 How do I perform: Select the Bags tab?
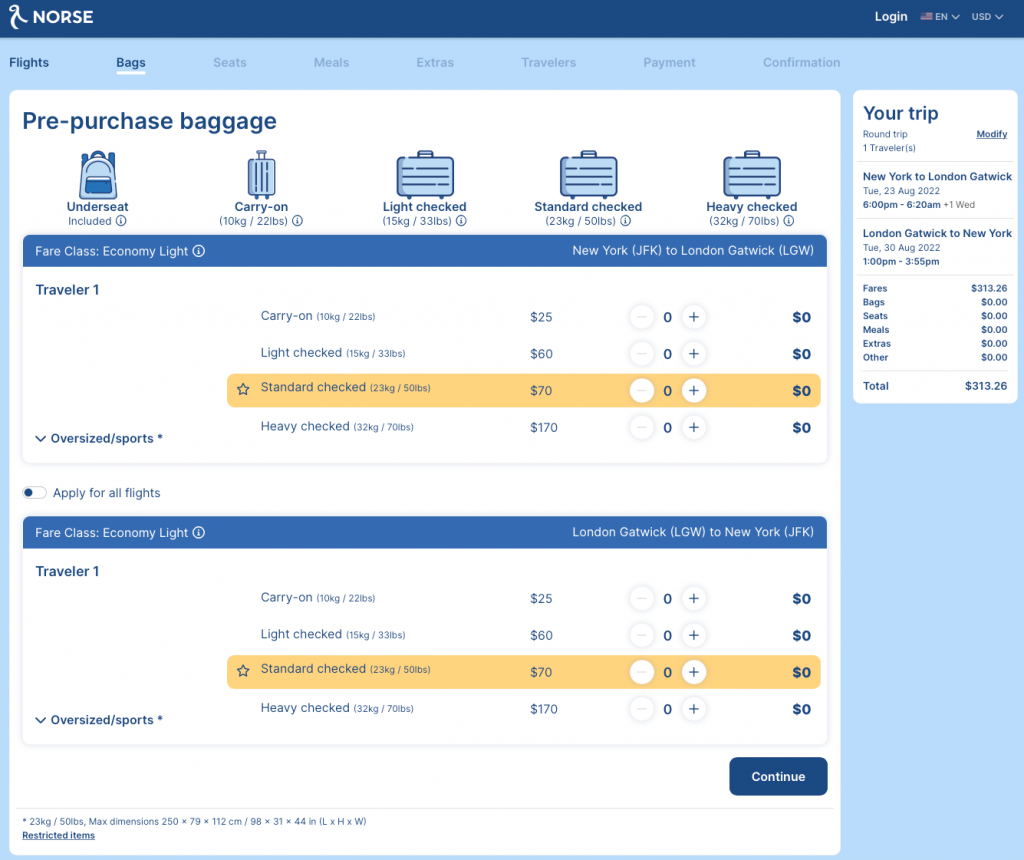(131, 62)
